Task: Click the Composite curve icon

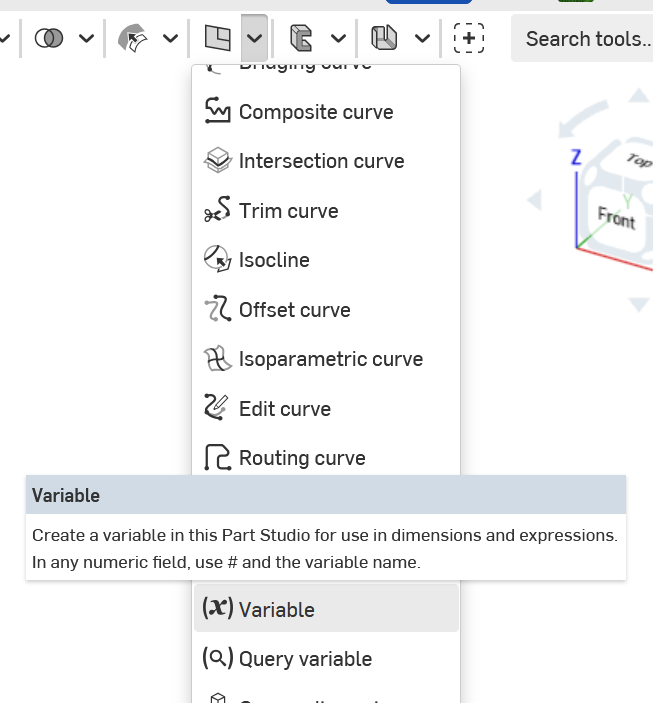Action: (217, 111)
